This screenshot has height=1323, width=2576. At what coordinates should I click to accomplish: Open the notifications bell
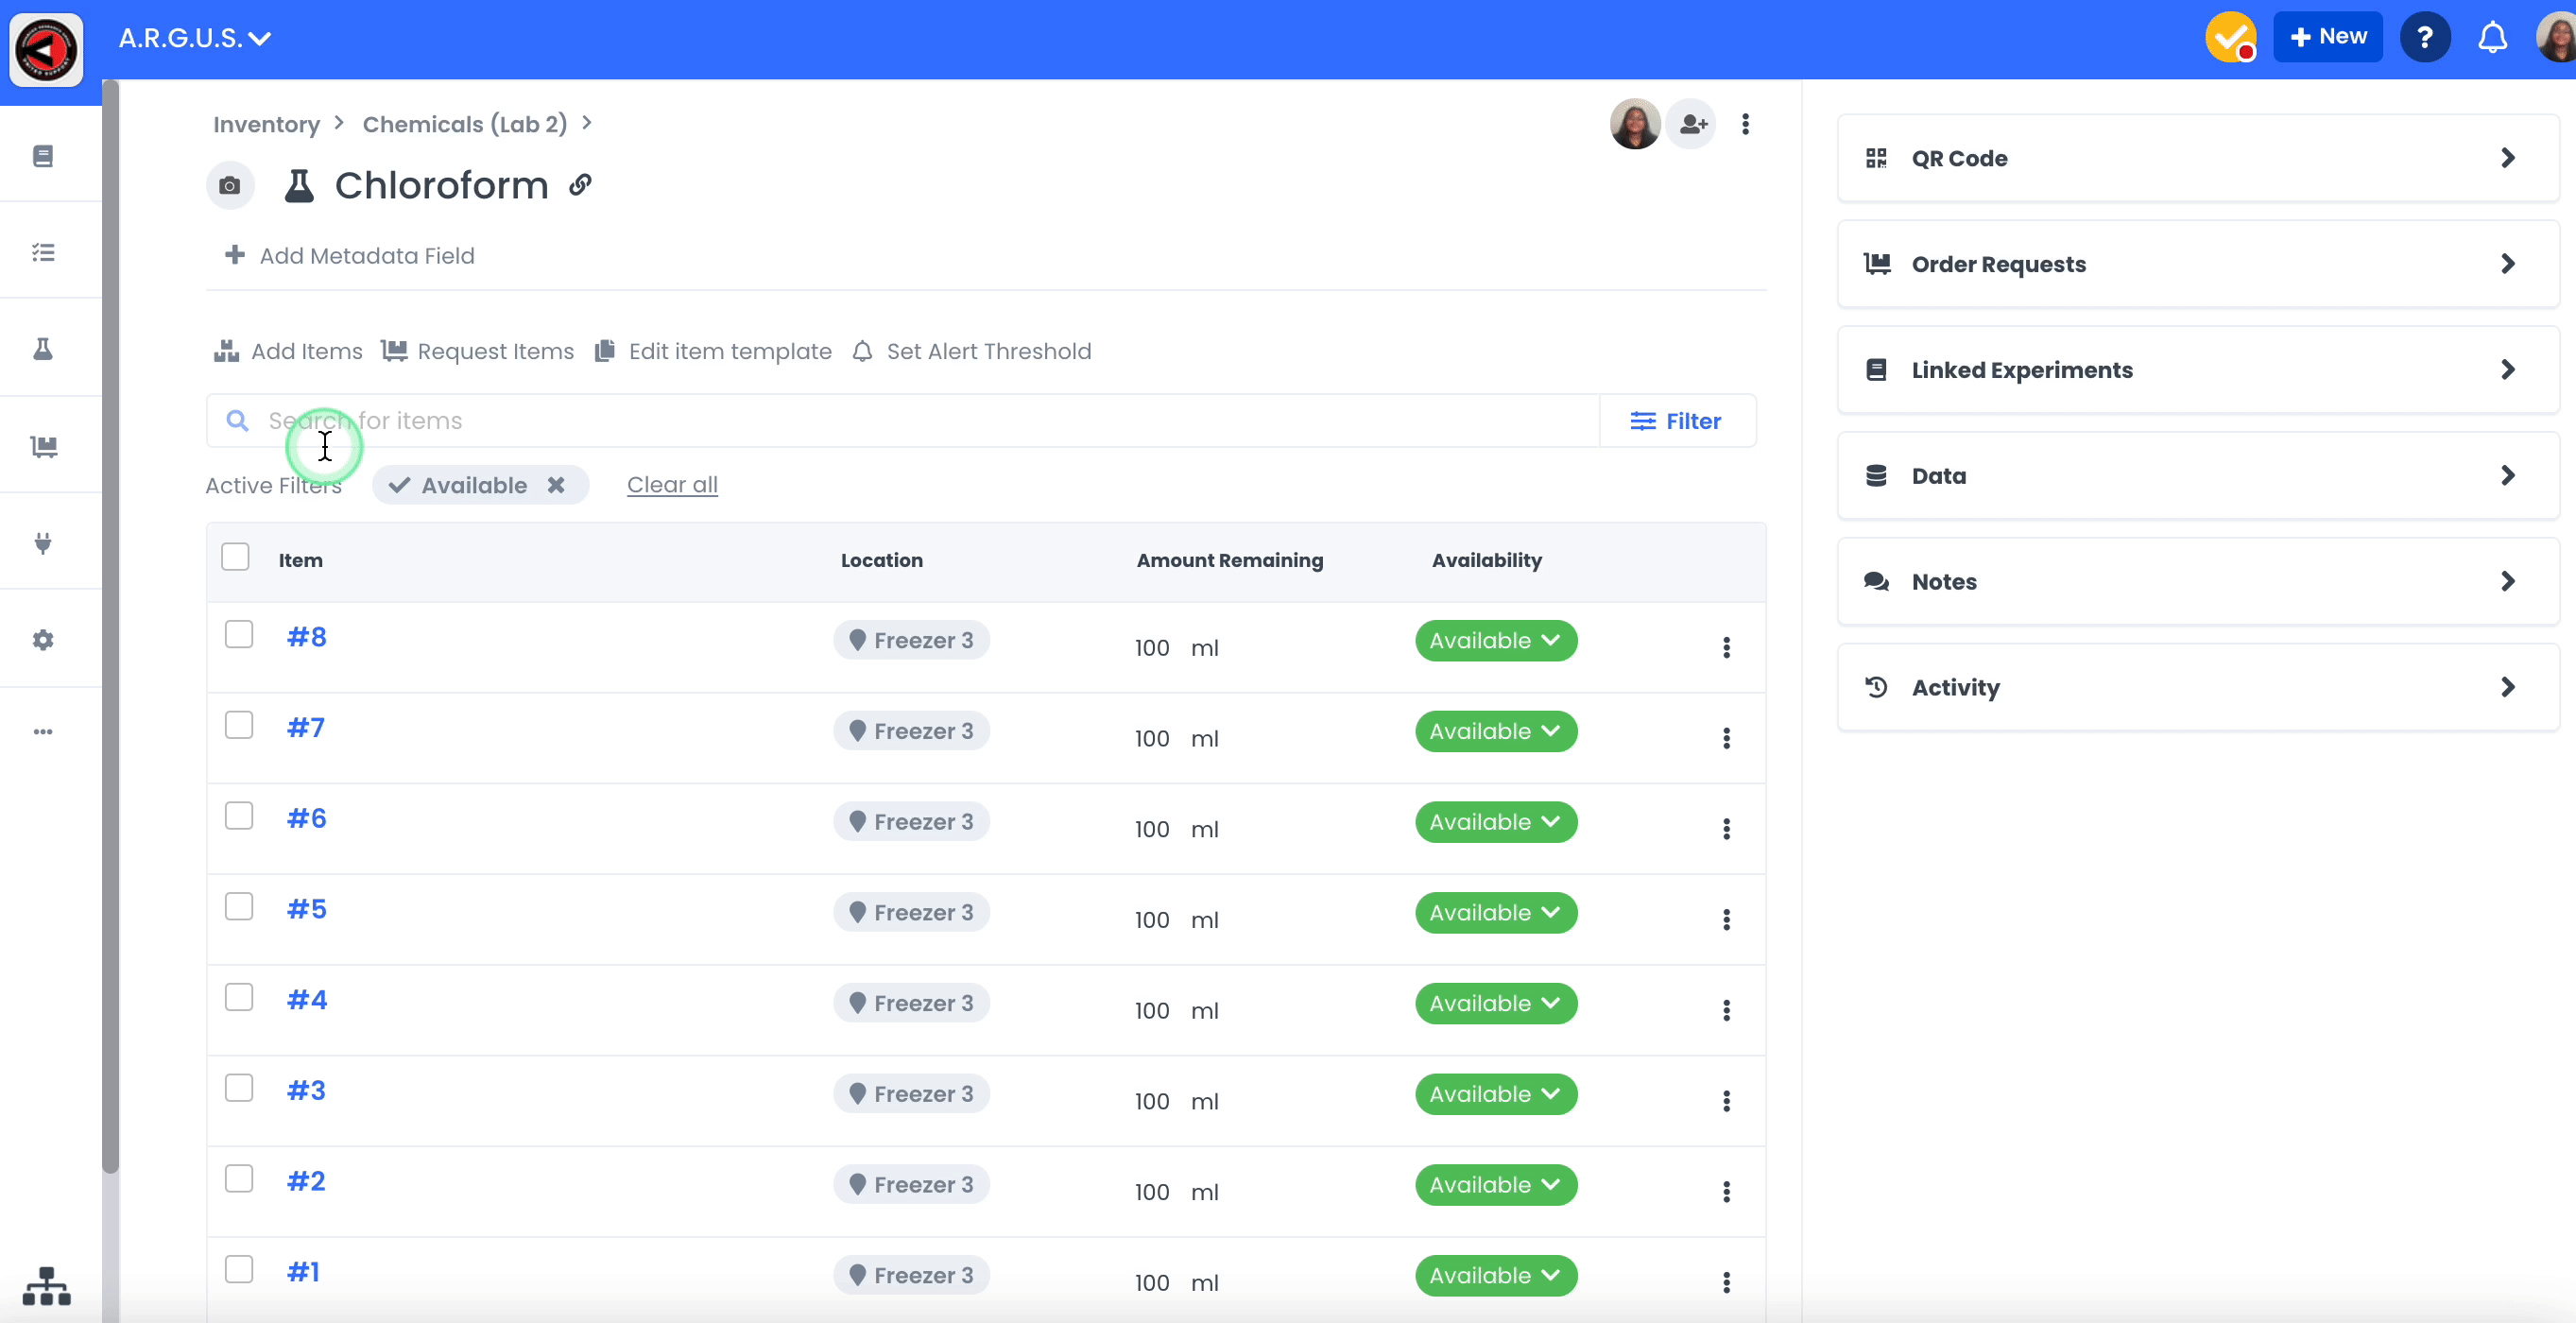pos(2491,38)
